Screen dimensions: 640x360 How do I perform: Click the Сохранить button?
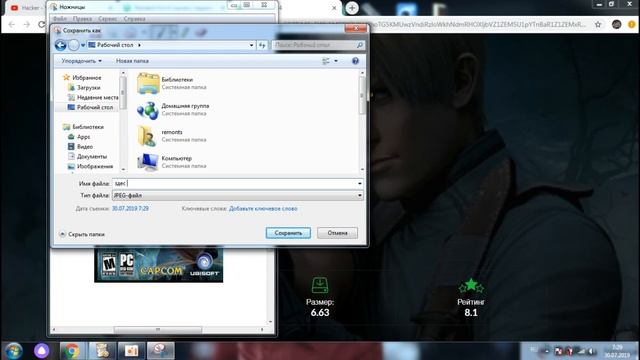point(288,233)
